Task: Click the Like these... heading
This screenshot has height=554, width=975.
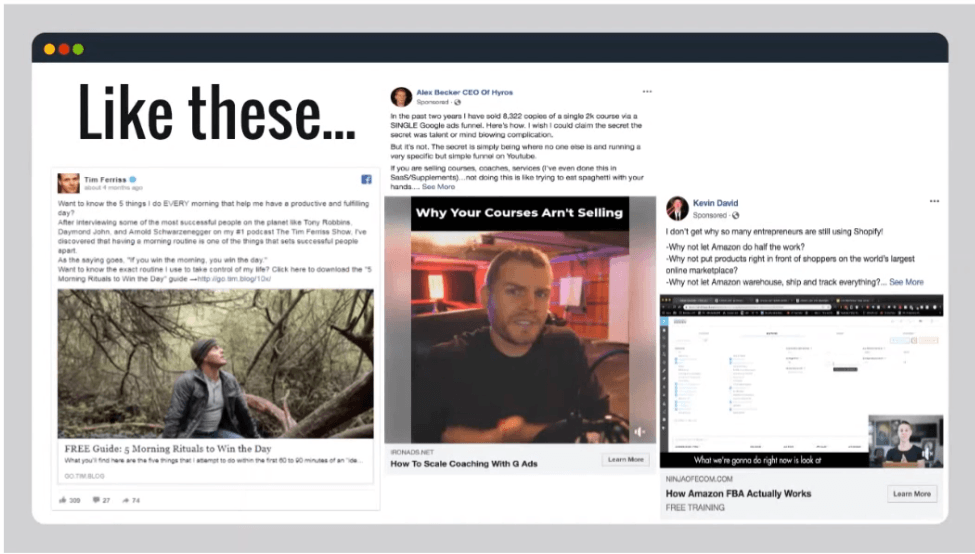Action: click(216, 113)
